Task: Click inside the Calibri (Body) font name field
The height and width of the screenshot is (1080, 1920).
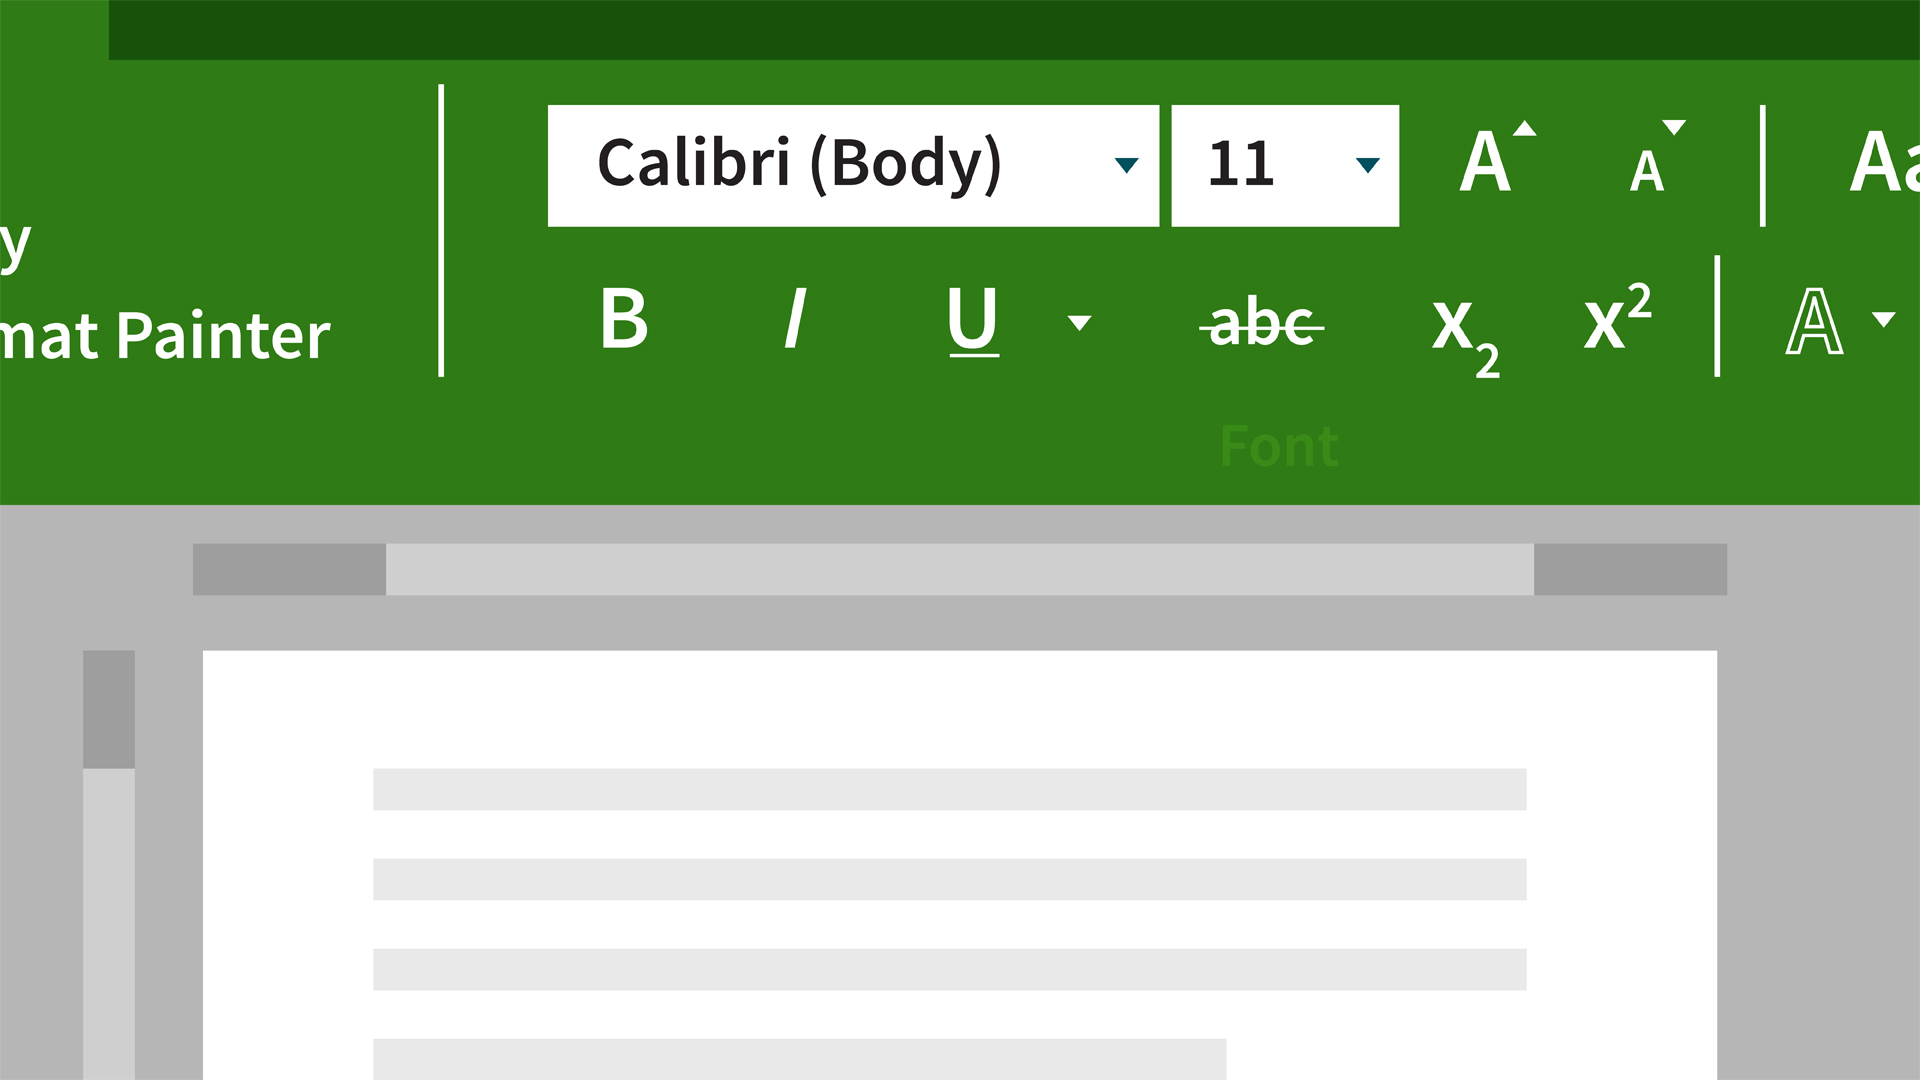Action: [x=853, y=166]
